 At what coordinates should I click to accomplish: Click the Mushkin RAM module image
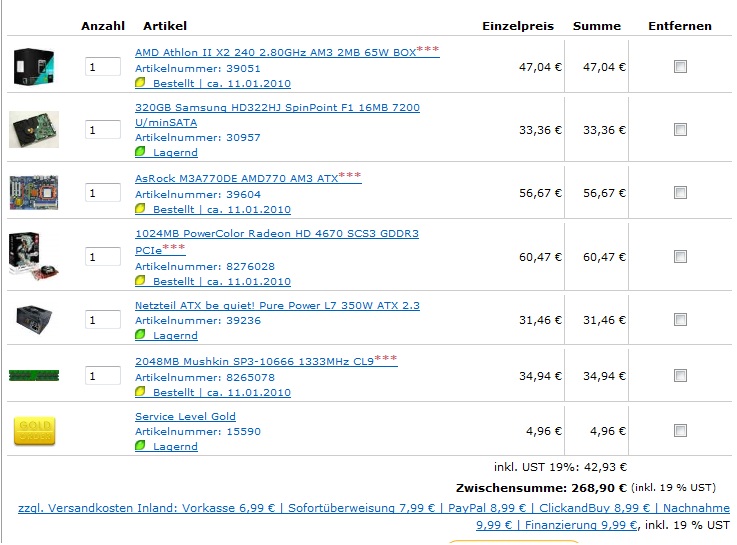(34, 375)
